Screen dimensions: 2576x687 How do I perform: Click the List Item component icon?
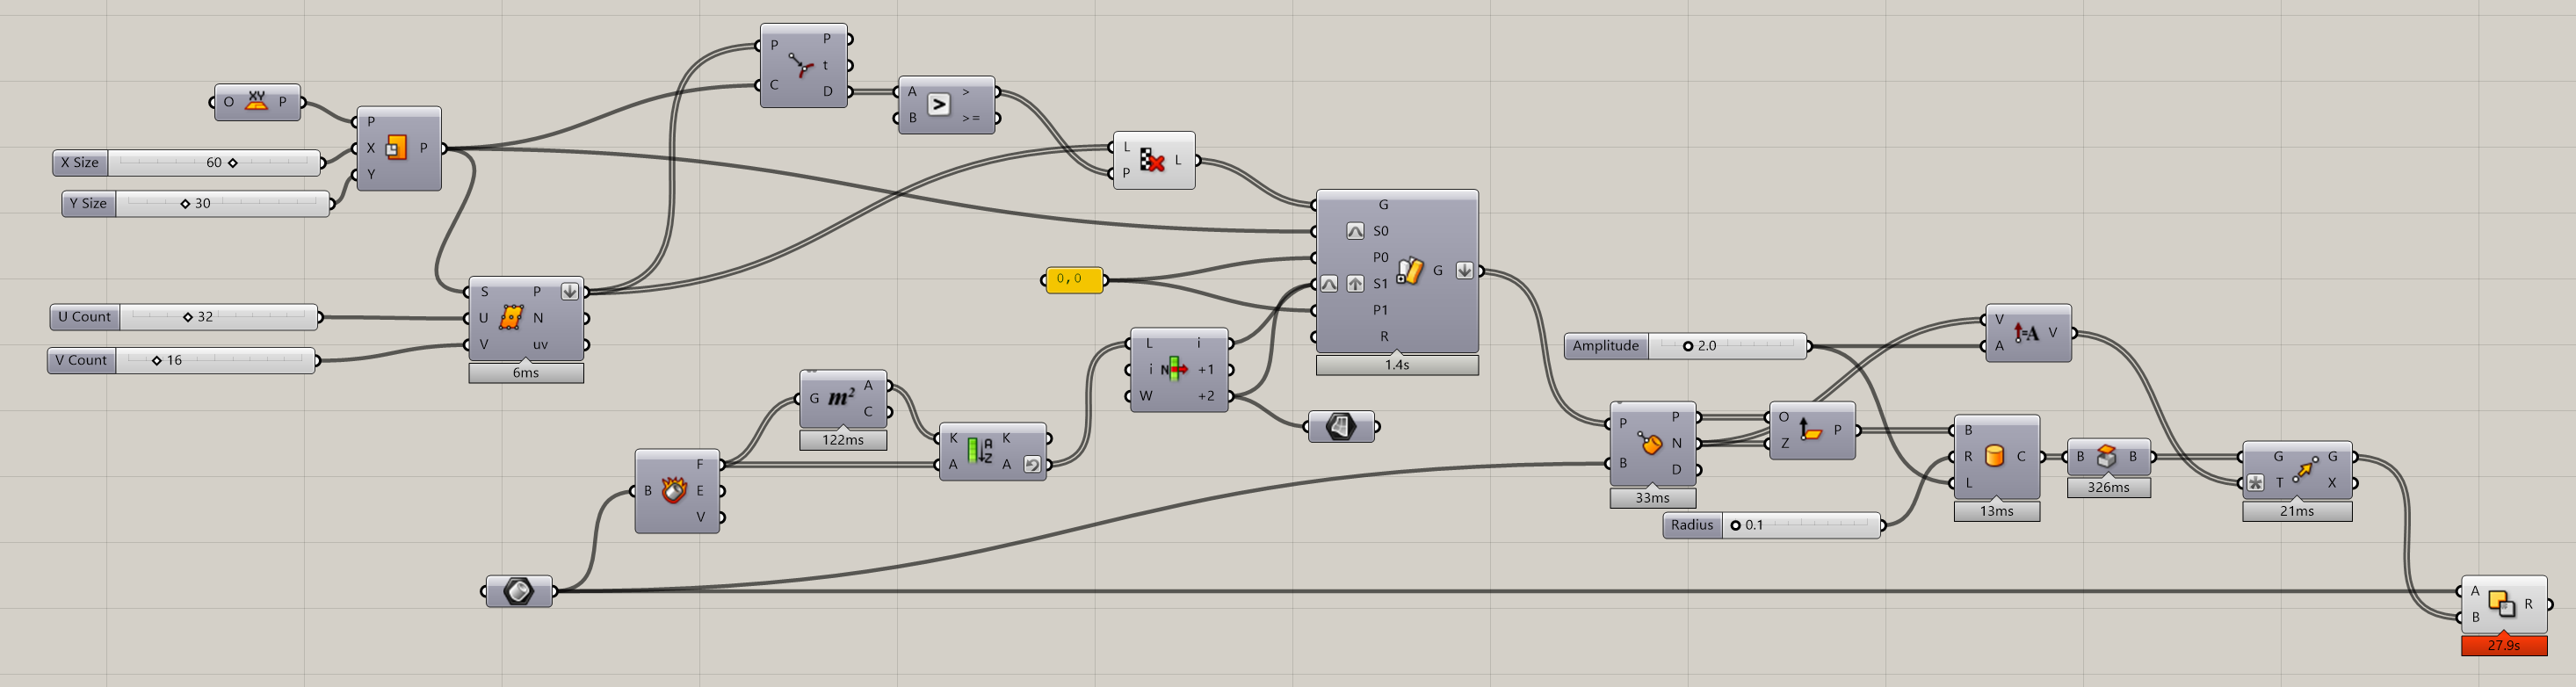[1174, 369]
